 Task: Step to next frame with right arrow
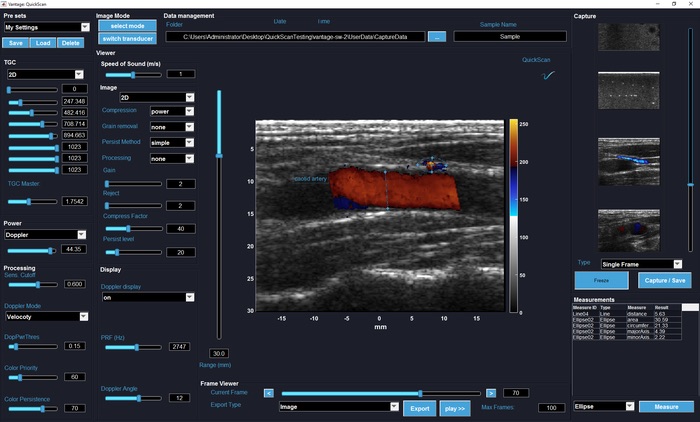[492, 393]
